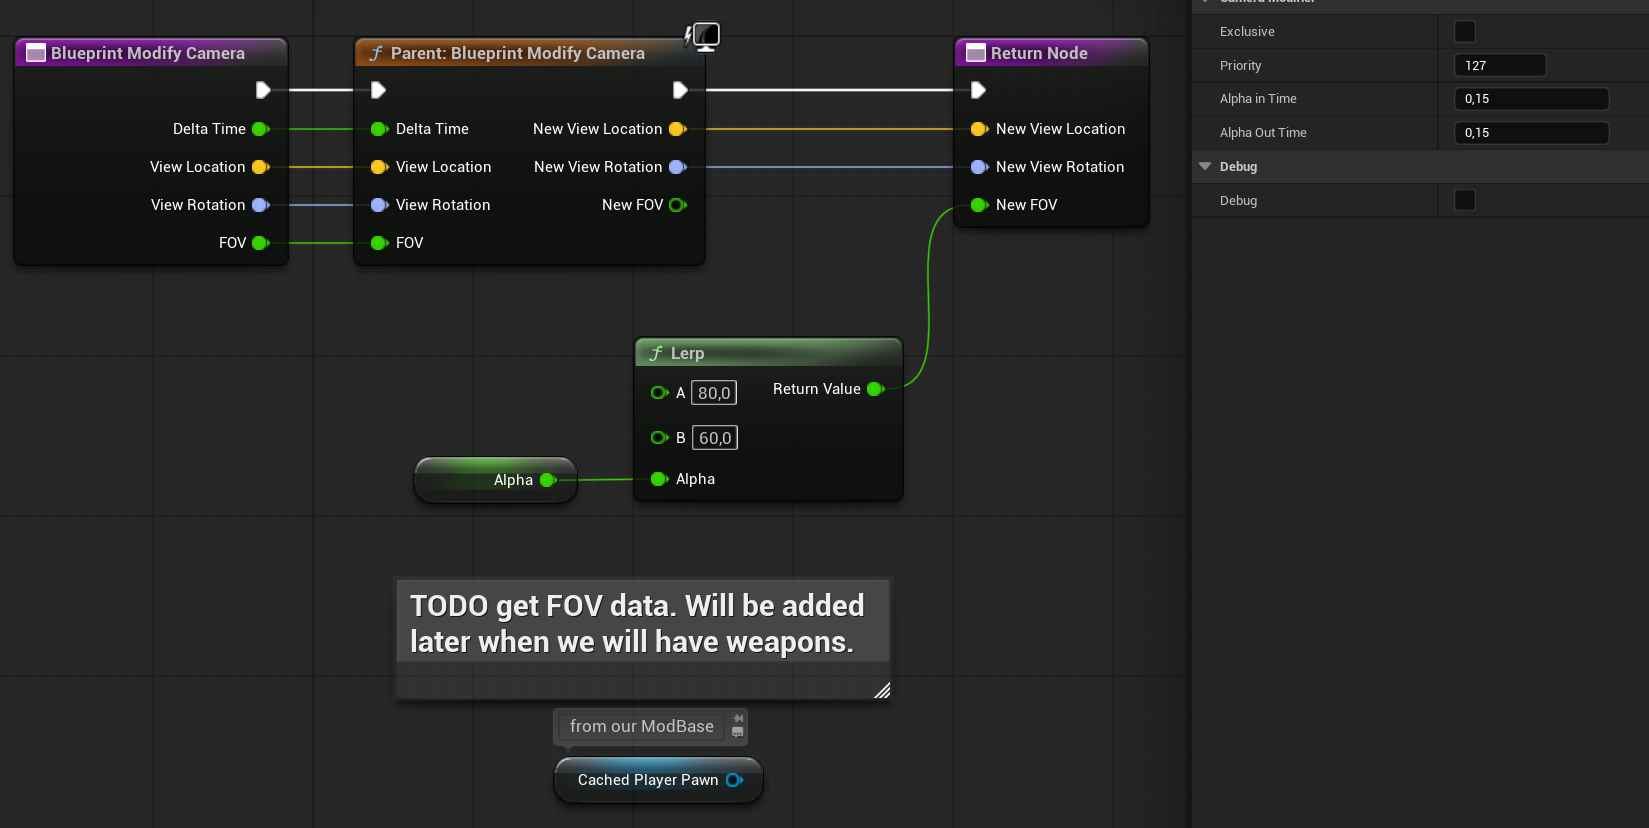
Task: Collapse the Debug section
Action: 1205,167
